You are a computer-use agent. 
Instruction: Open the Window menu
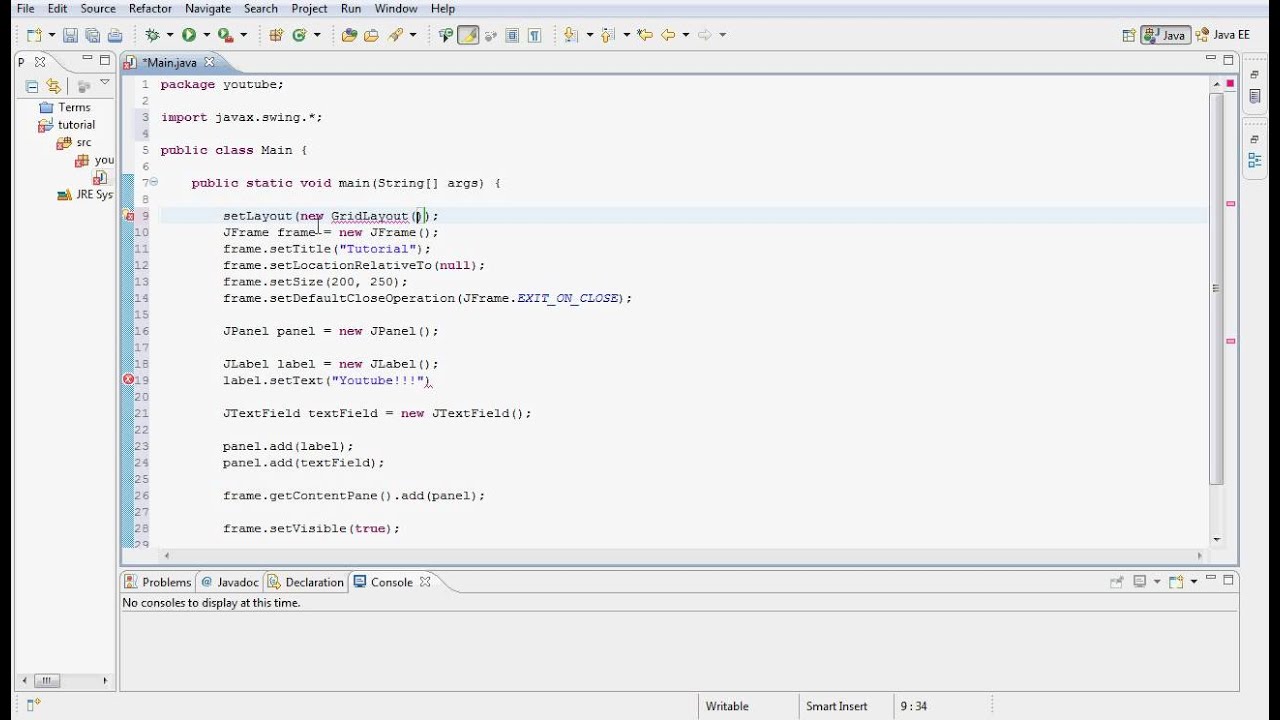tap(396, 9)
